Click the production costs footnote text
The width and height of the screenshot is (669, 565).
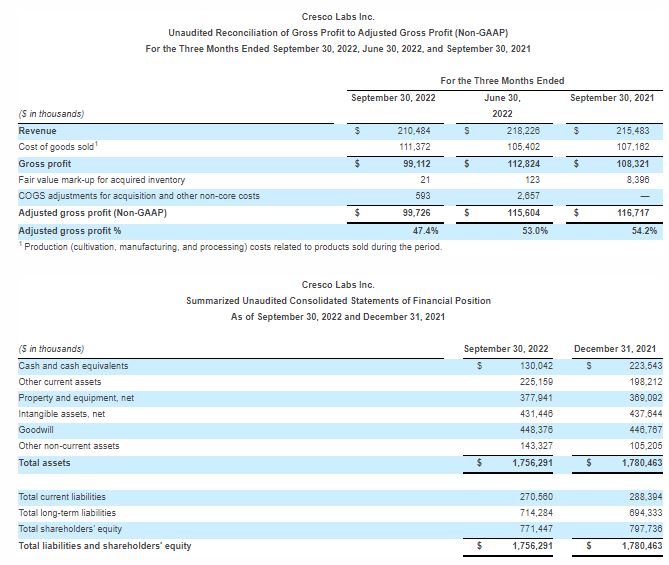pos(230,247)
